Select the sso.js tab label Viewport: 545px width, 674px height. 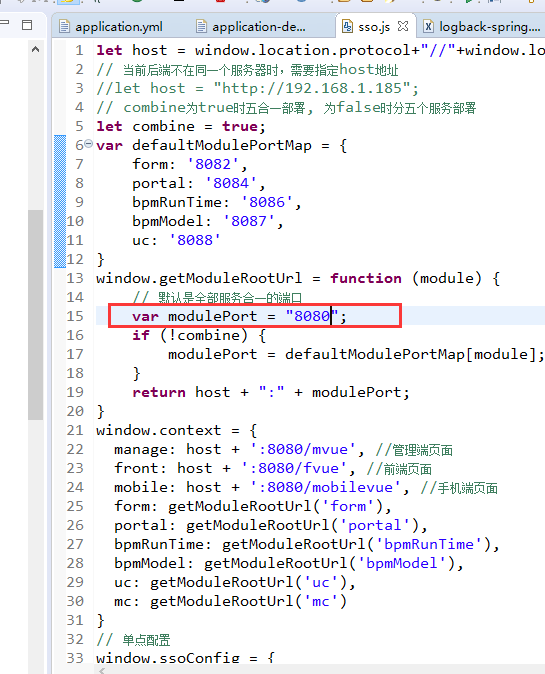[374, 27]
